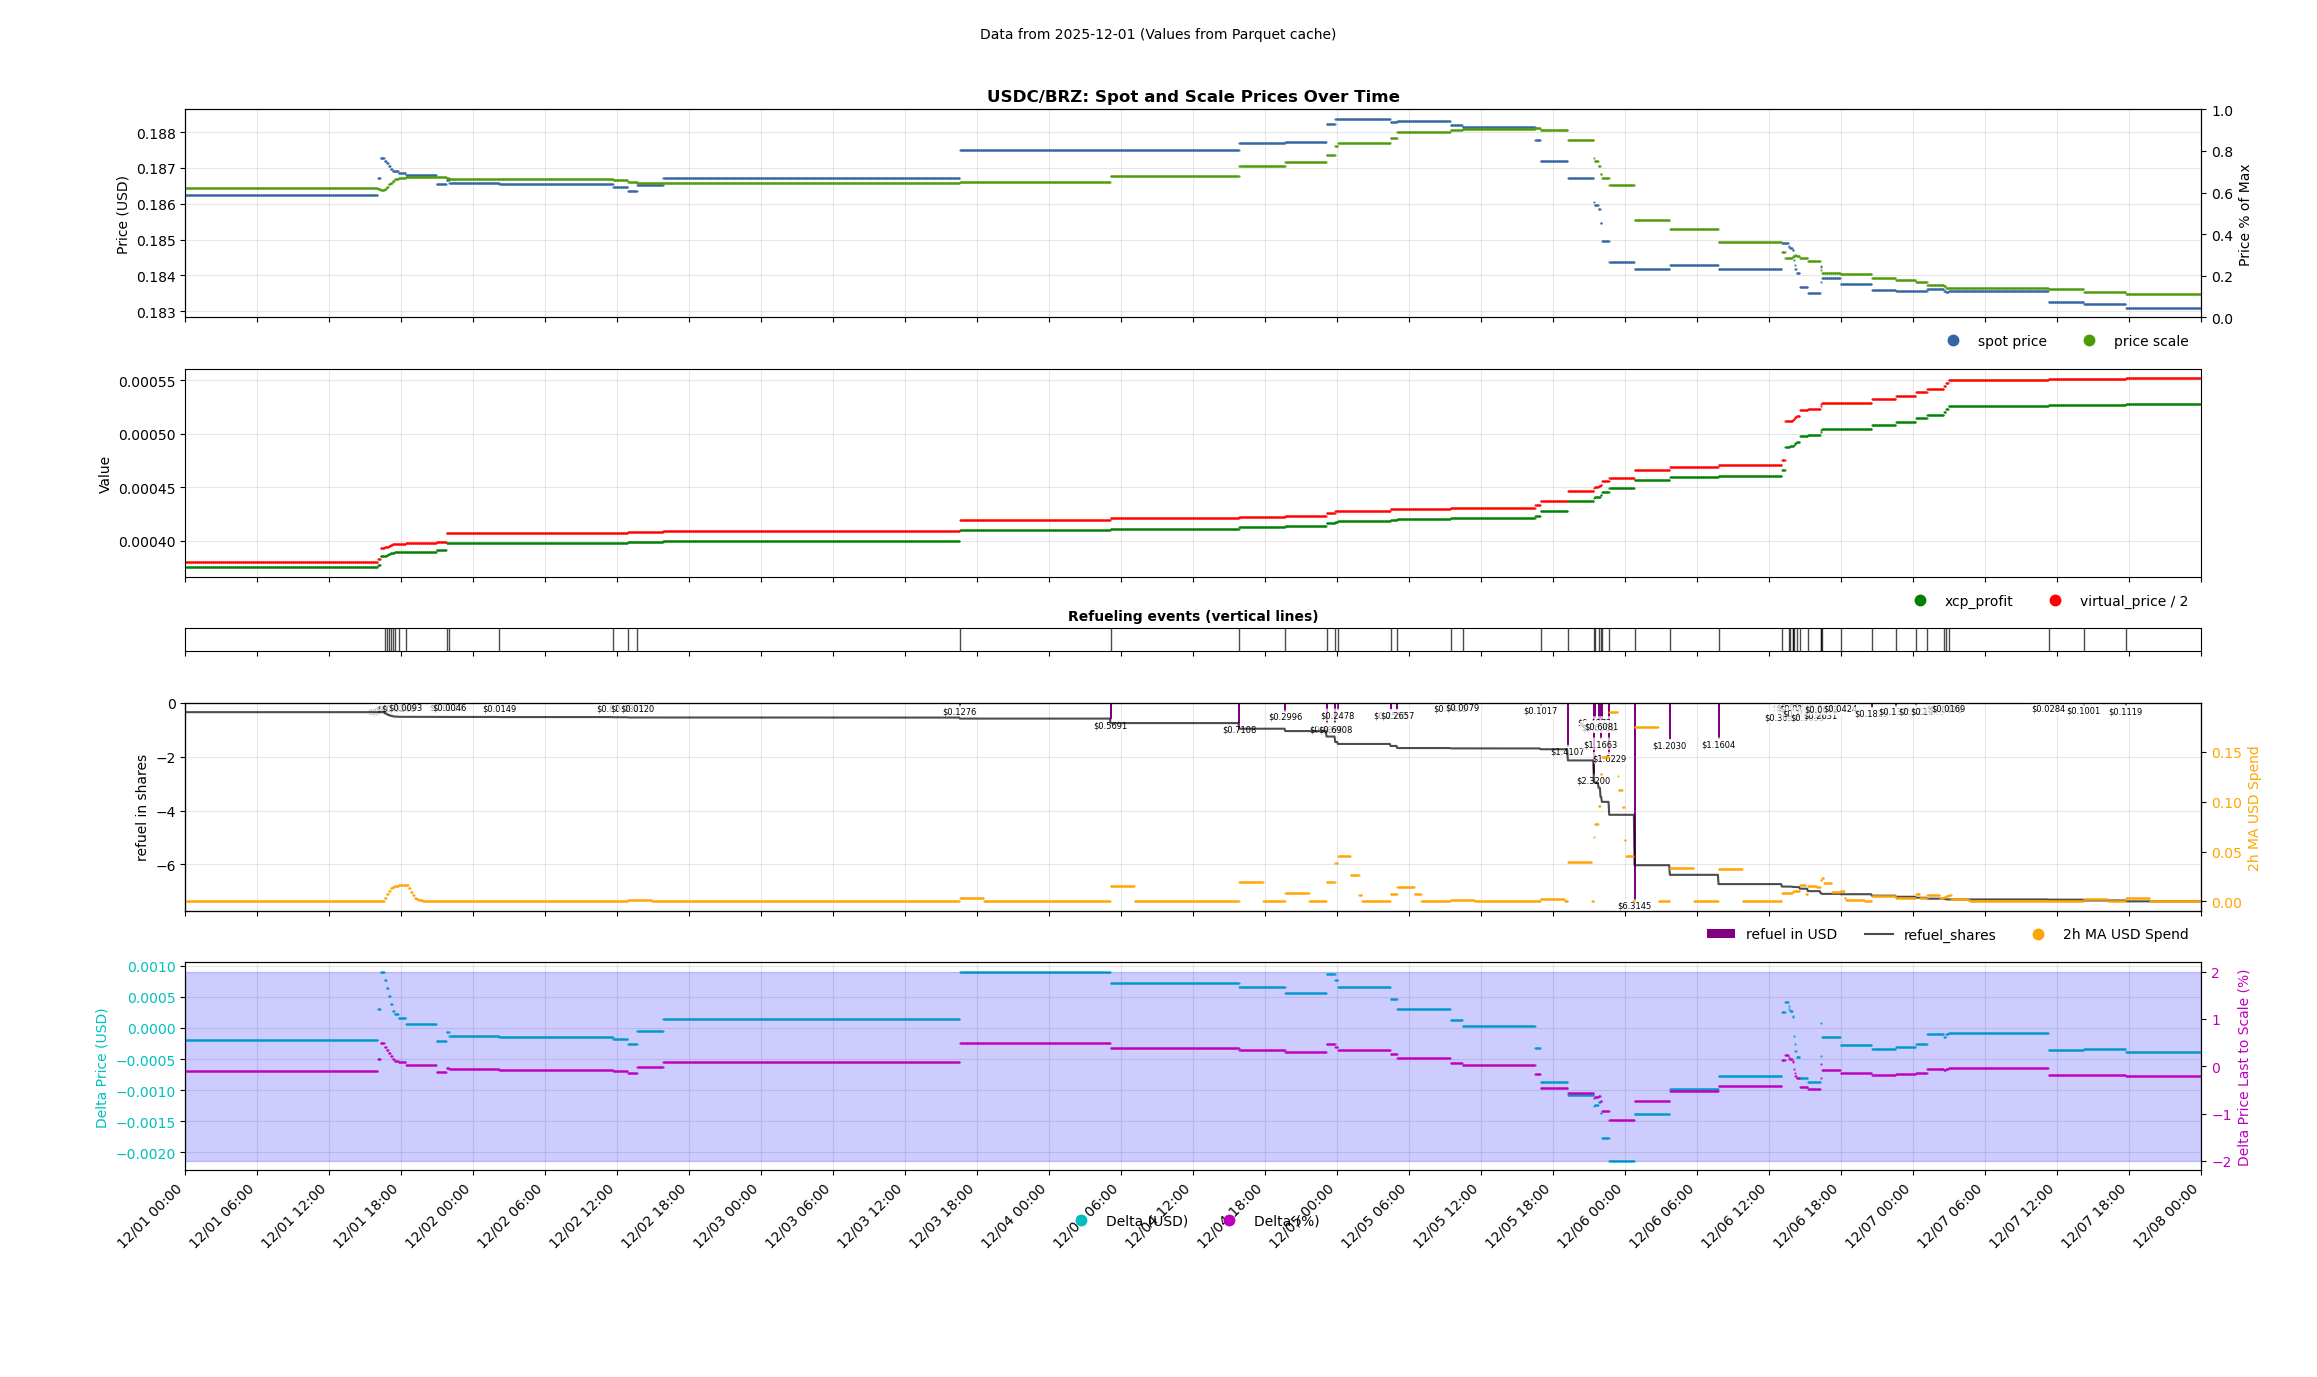The image size is (2317, 1377).
Task: Click the orange 2h MA USD Spend legend dot
Action: click(2038, 935)
